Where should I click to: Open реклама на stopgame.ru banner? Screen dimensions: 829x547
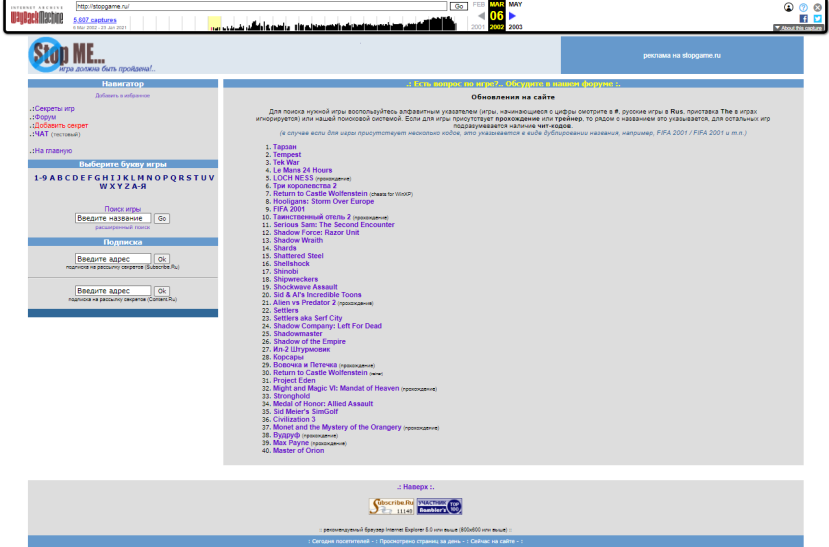coord(682,55)
